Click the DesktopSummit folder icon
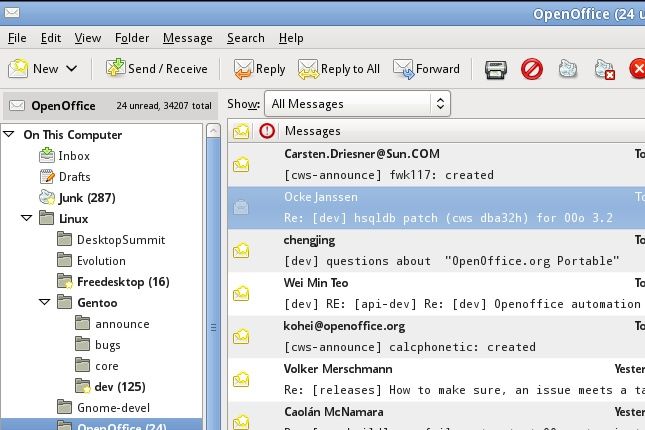This screenshot has height=430, width=645. pyautogui.click(x=65, y=239)
